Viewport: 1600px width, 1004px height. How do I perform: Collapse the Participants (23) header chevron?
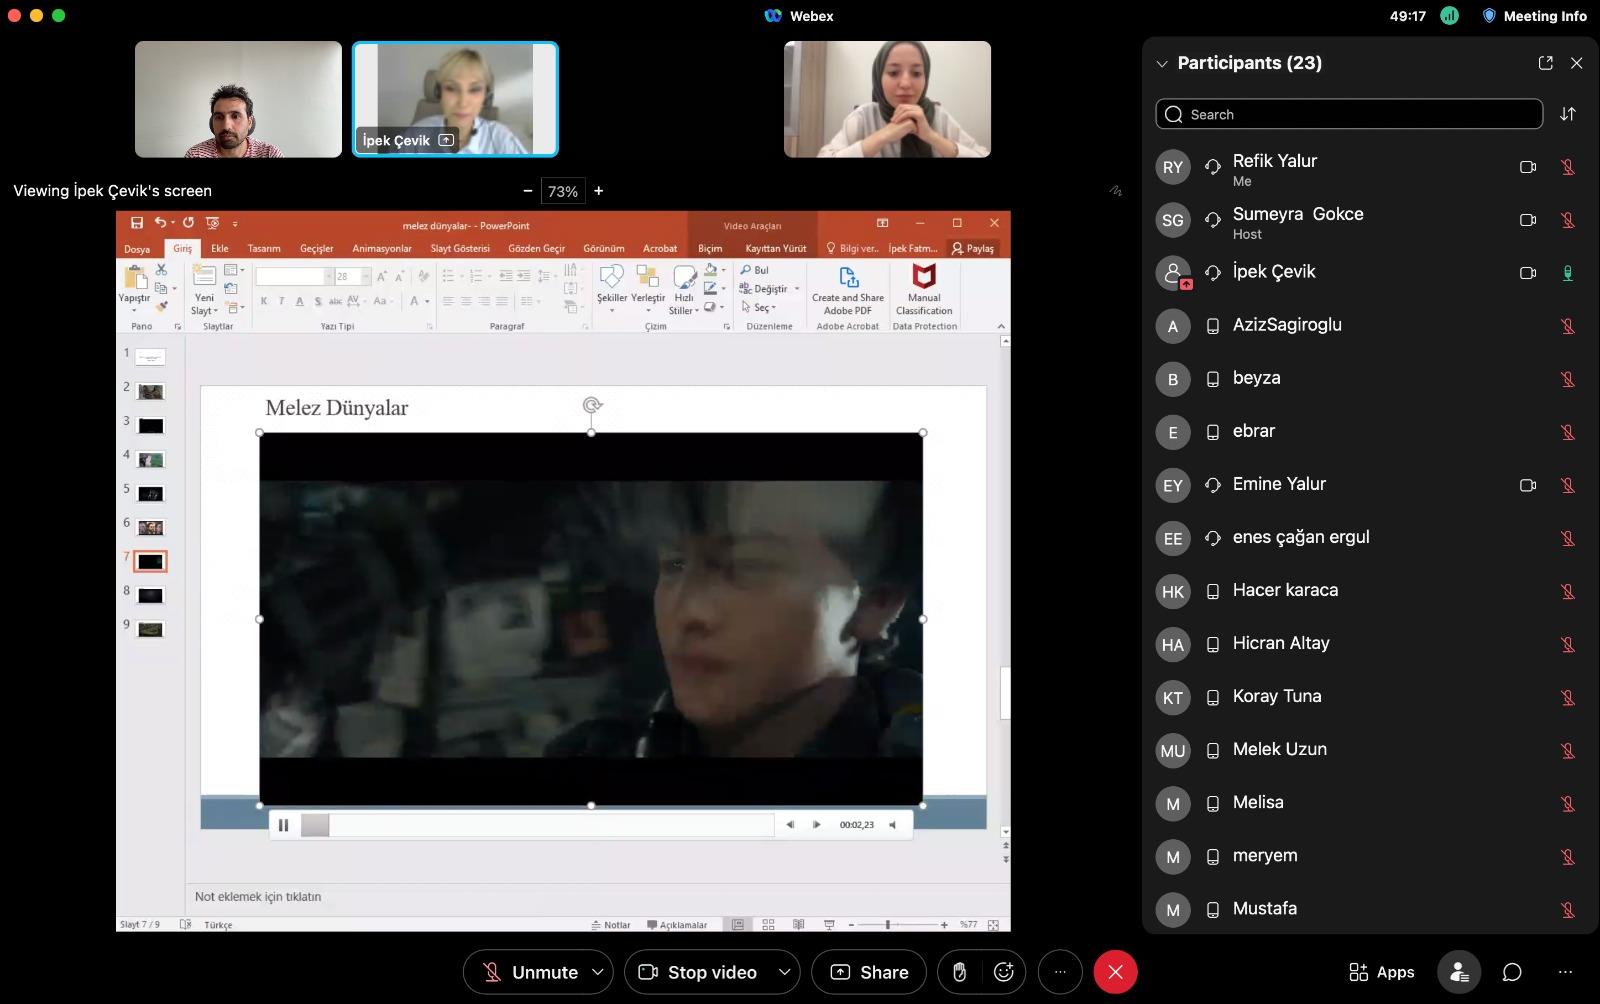[x=1162, y=64]
